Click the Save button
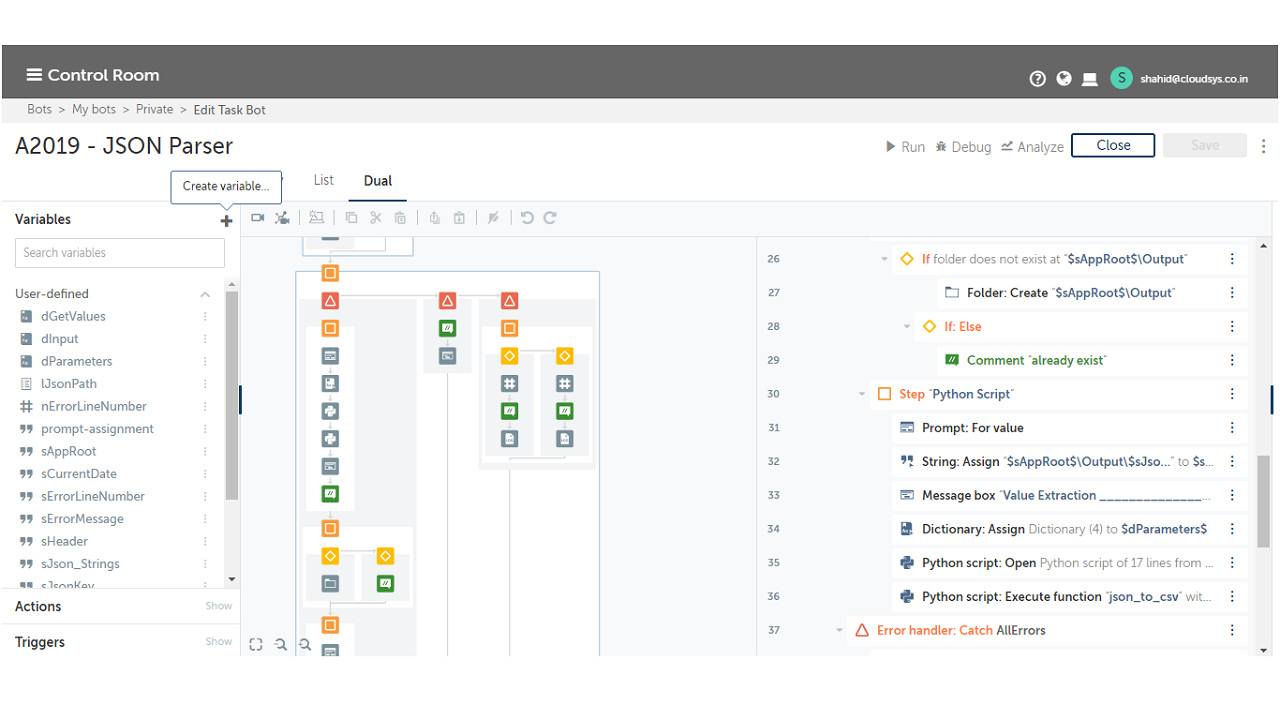 tap(1205, 146)
